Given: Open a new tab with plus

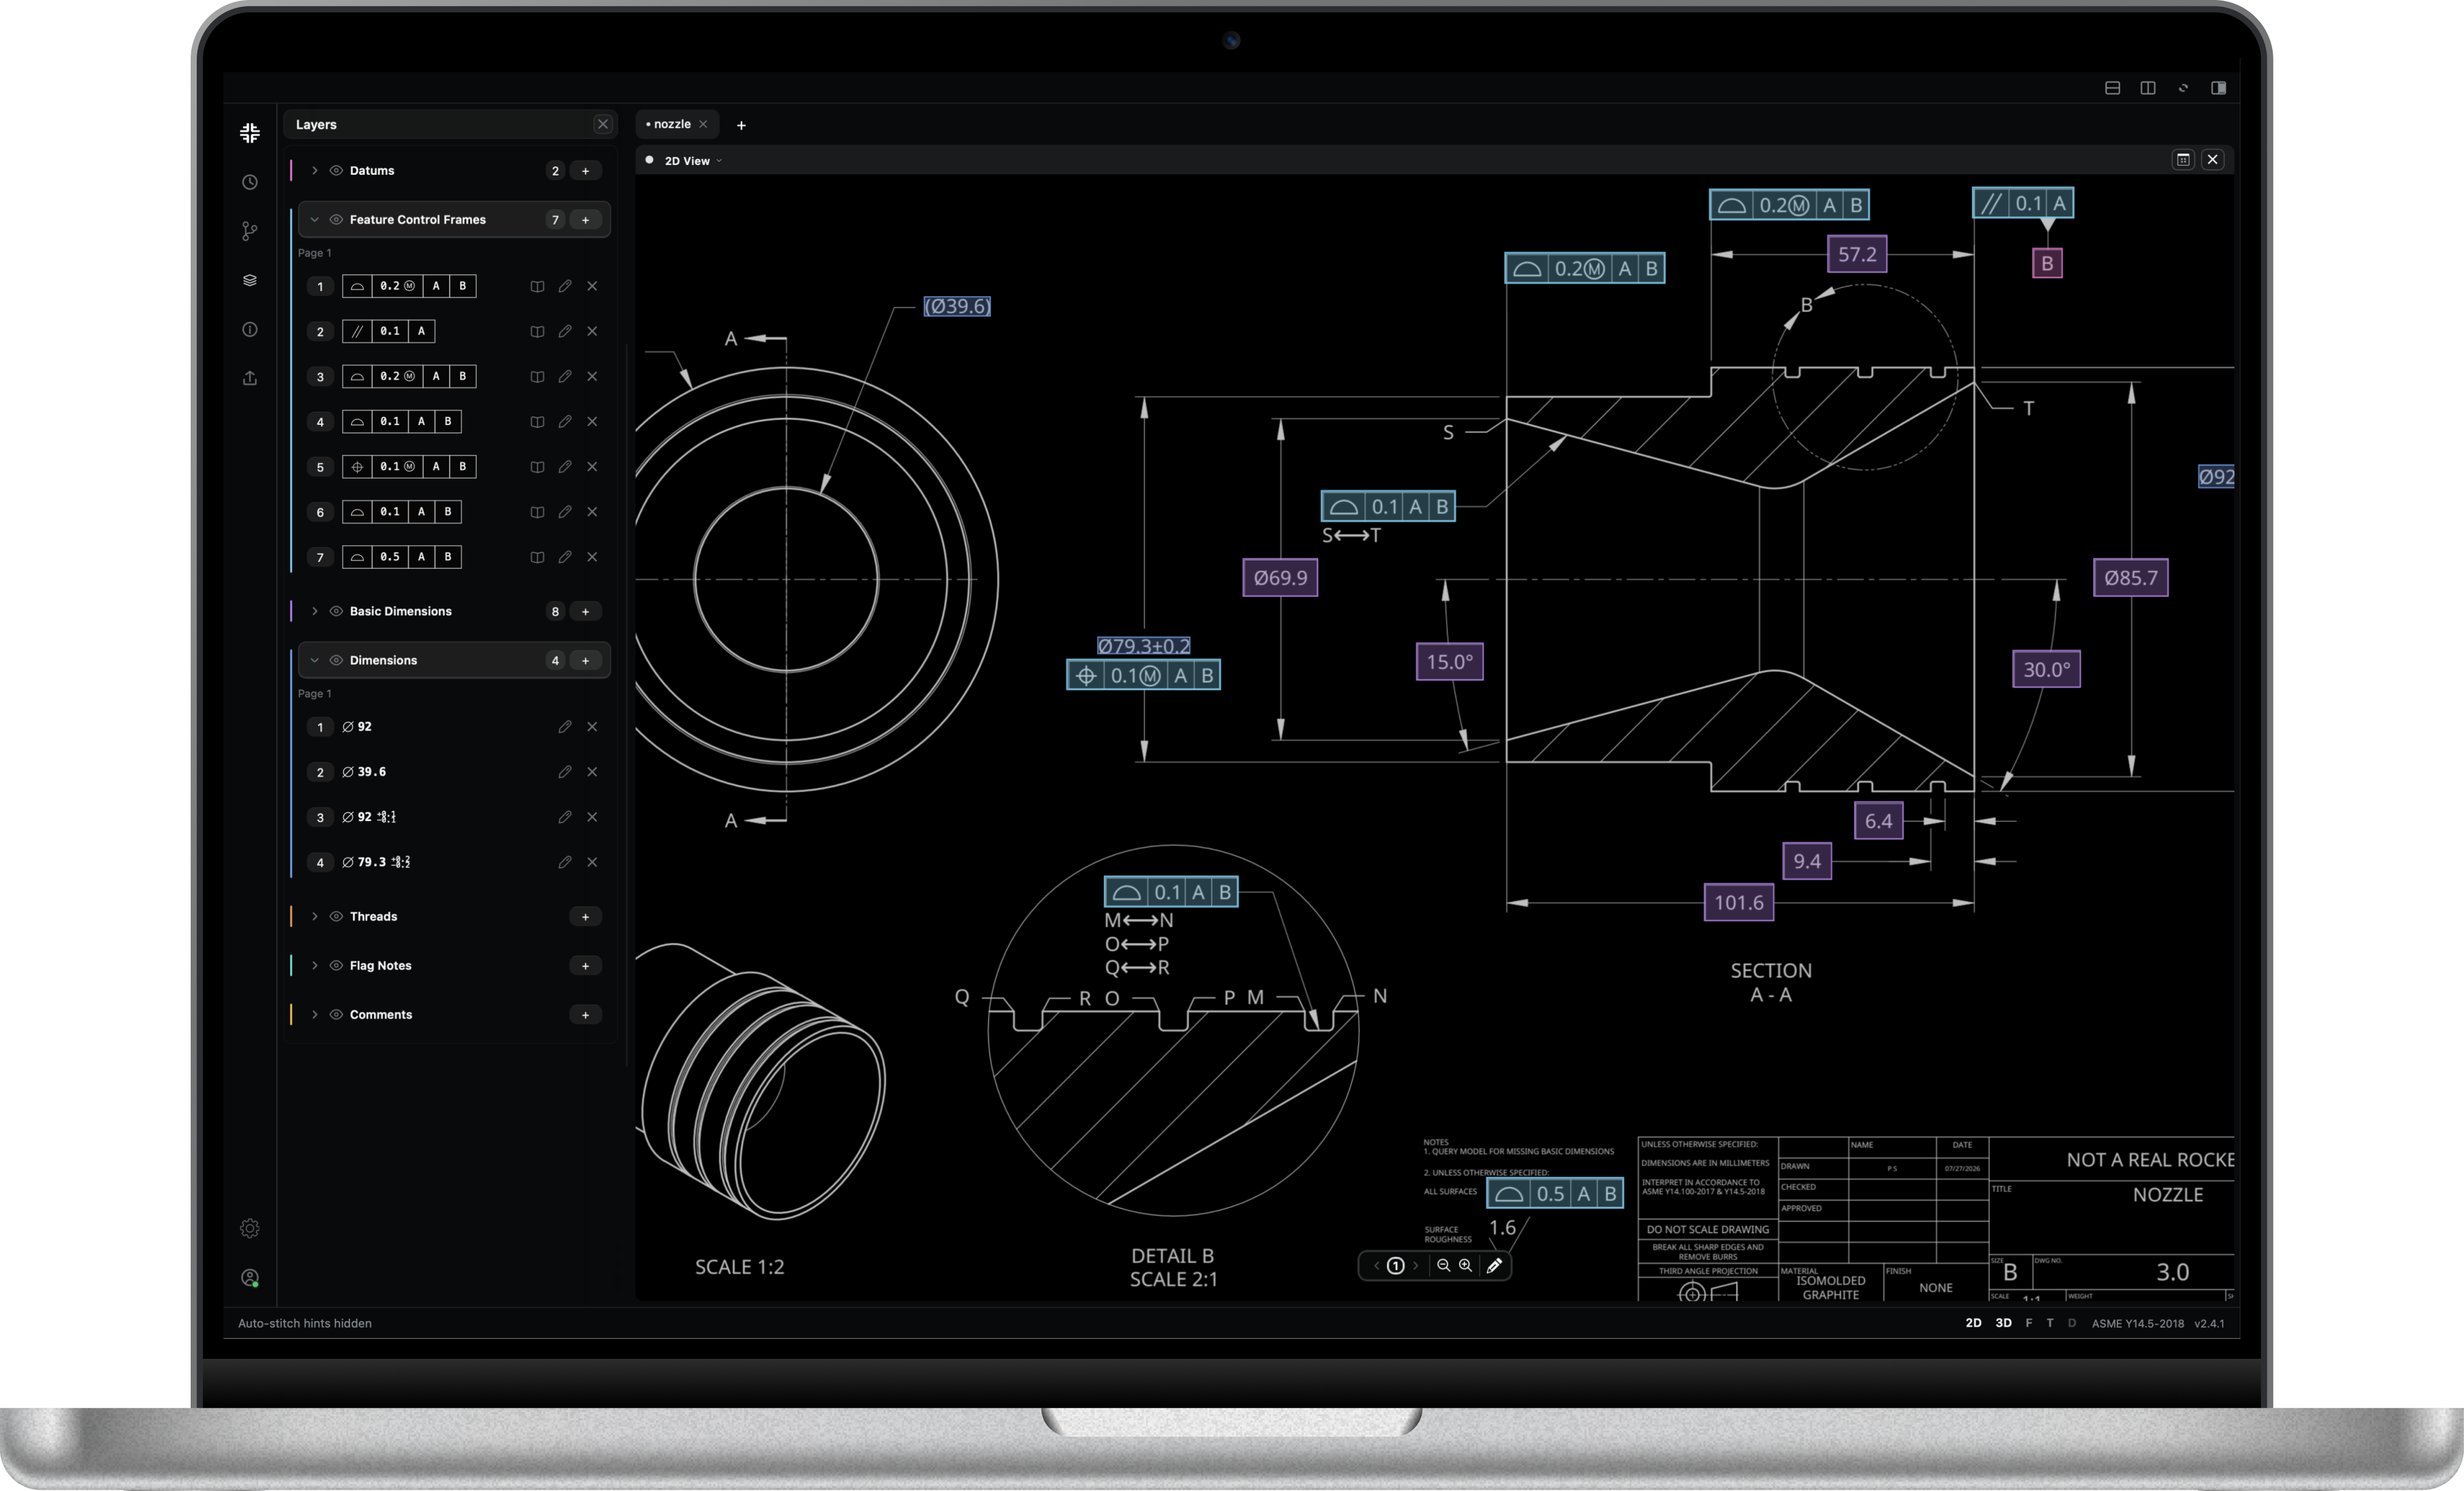Looking at the screenshot, I should coord(741,125).
